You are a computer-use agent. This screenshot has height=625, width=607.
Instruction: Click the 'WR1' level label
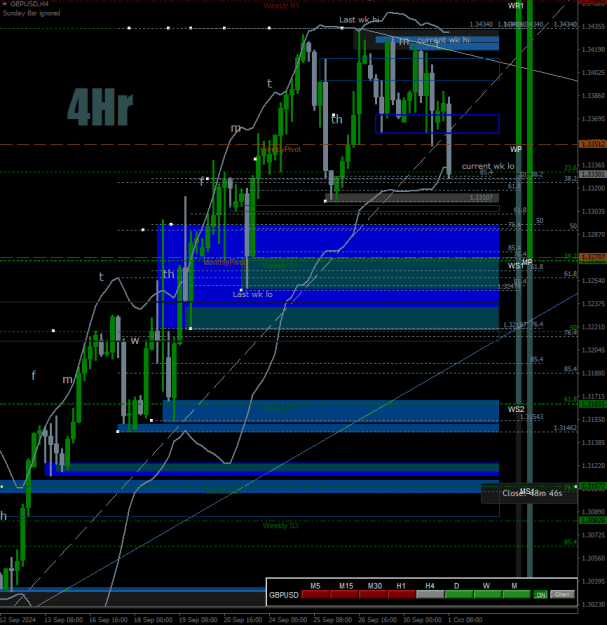[x=516, y=6]
